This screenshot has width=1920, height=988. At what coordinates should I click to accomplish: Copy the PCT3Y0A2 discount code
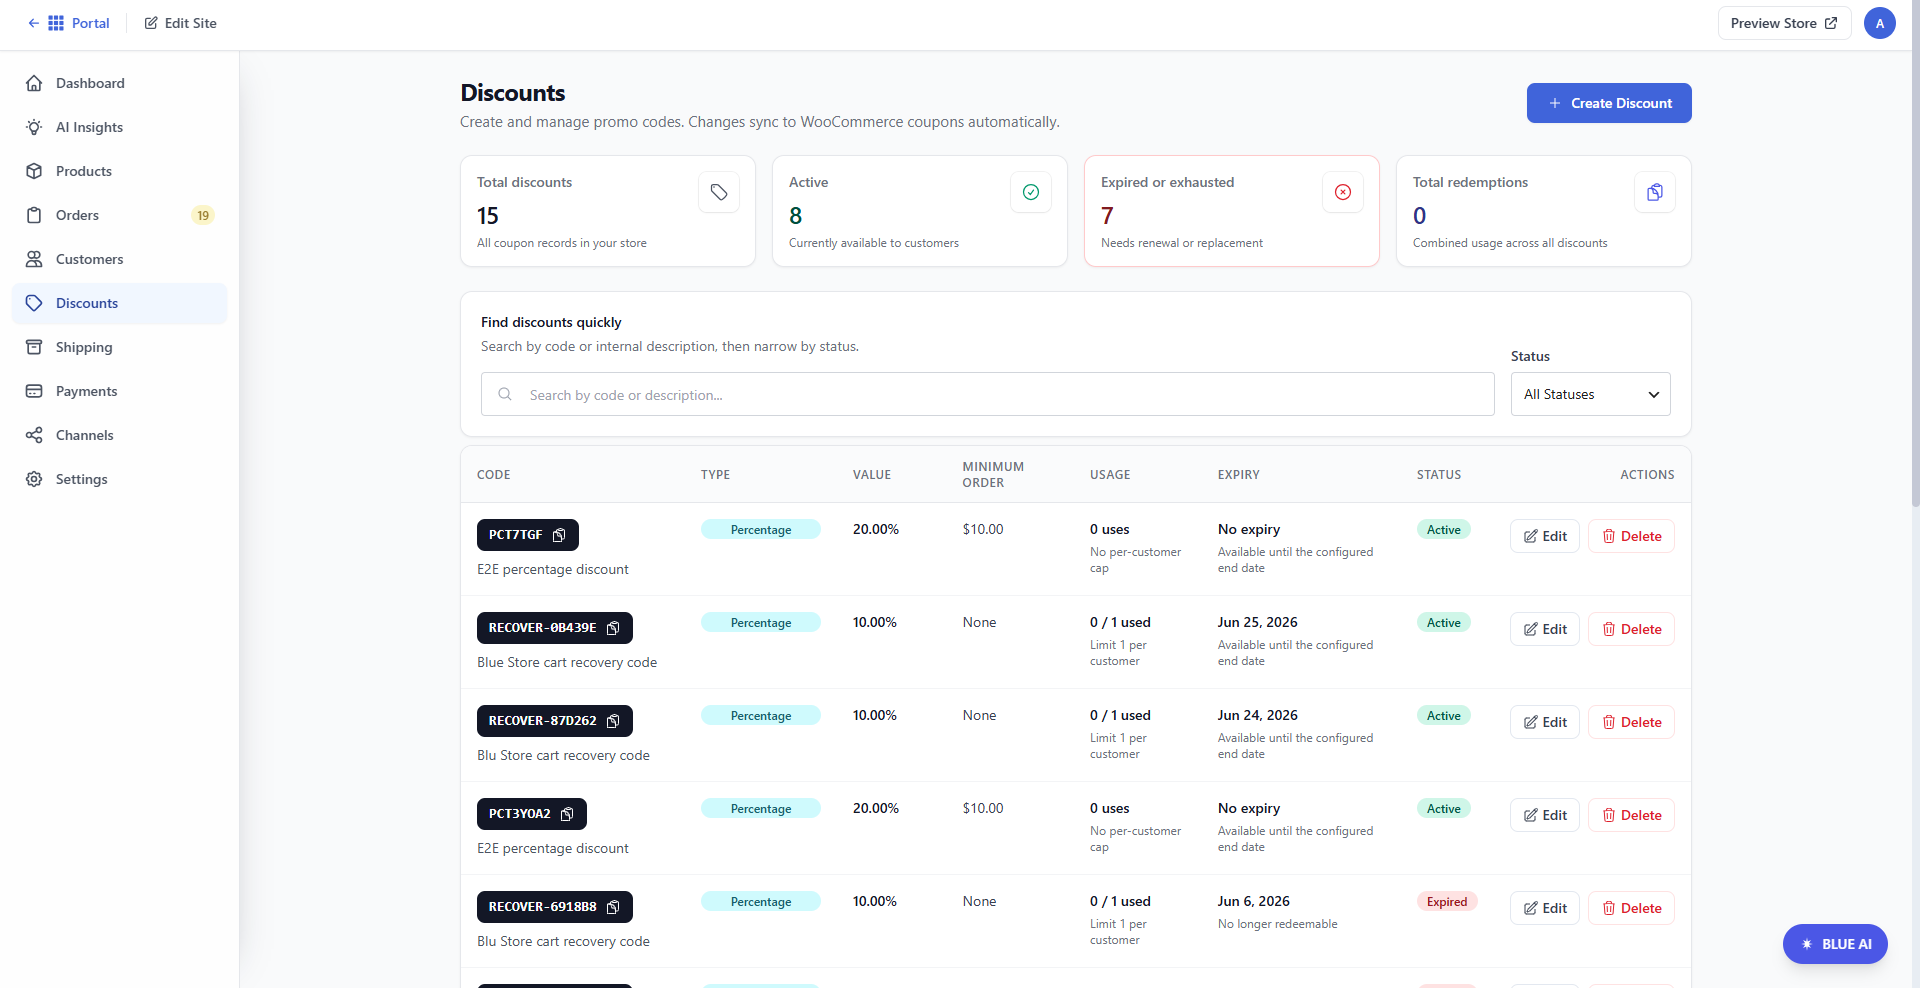pos(567,814)
